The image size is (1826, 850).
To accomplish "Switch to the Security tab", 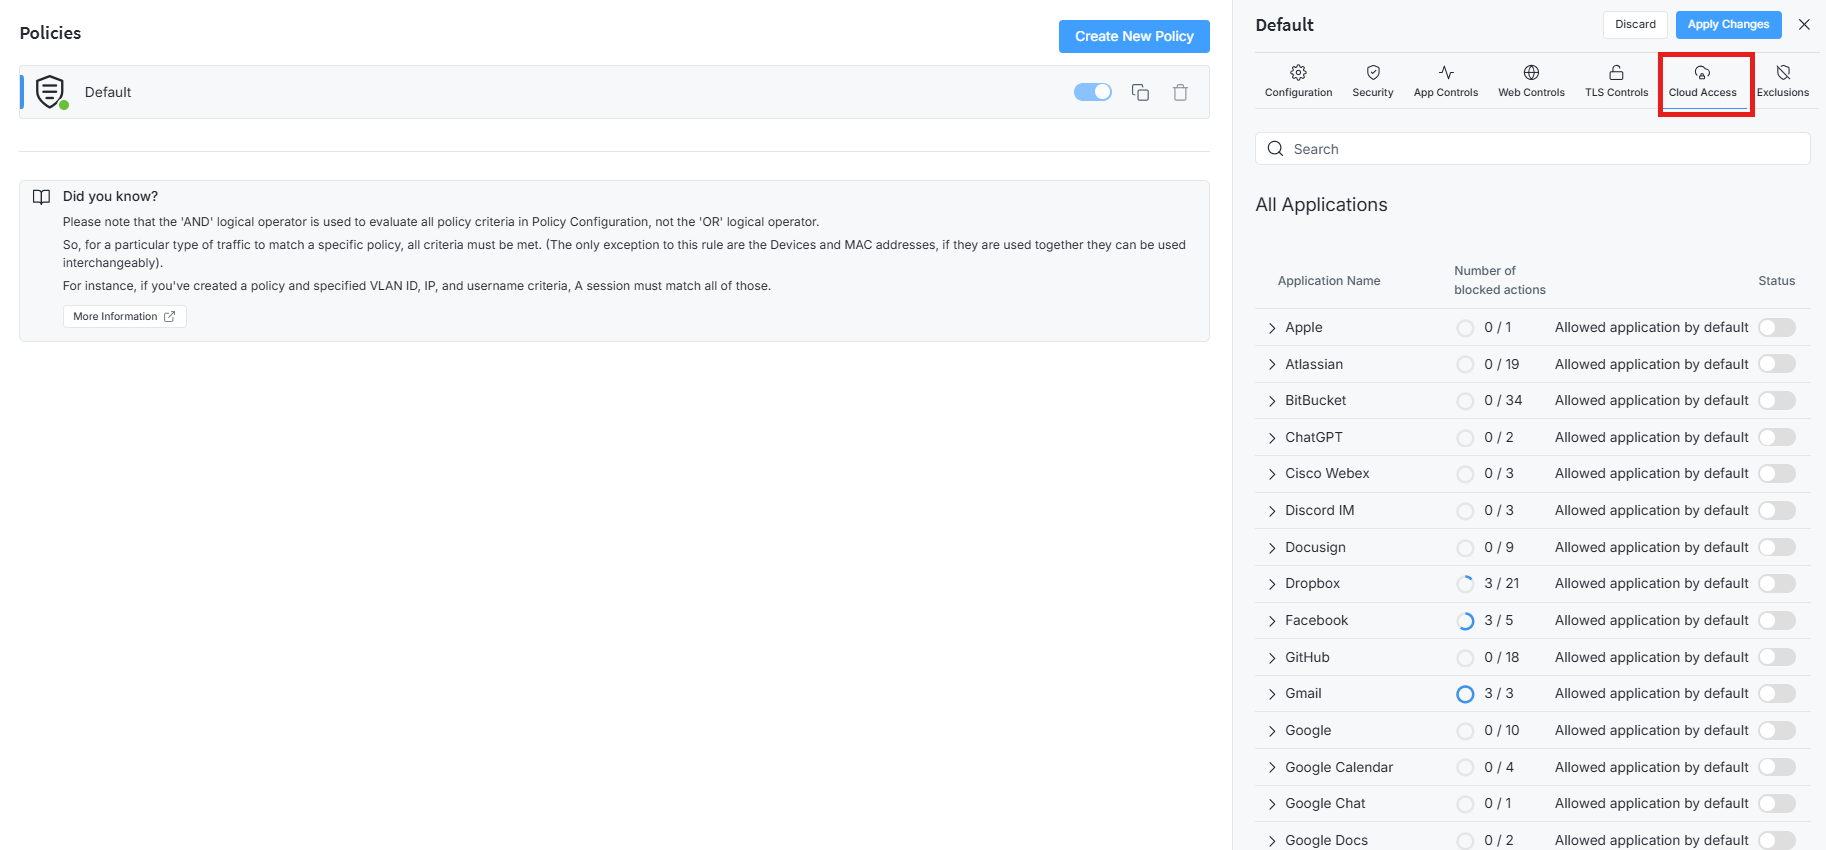I will 1373,82.
